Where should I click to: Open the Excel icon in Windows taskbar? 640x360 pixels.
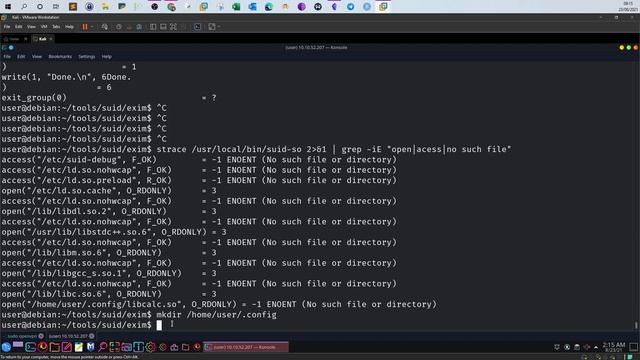point(236,7)
